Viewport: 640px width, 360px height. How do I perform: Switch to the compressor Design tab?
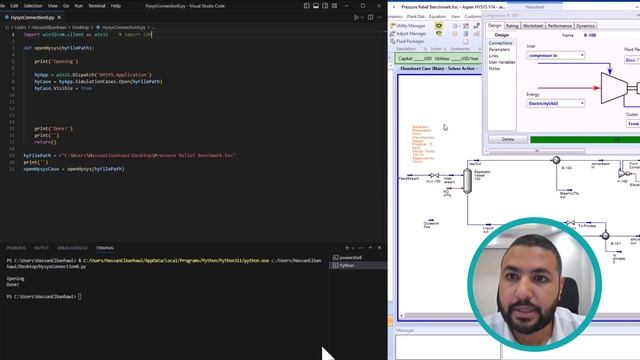tap(494, 25)
